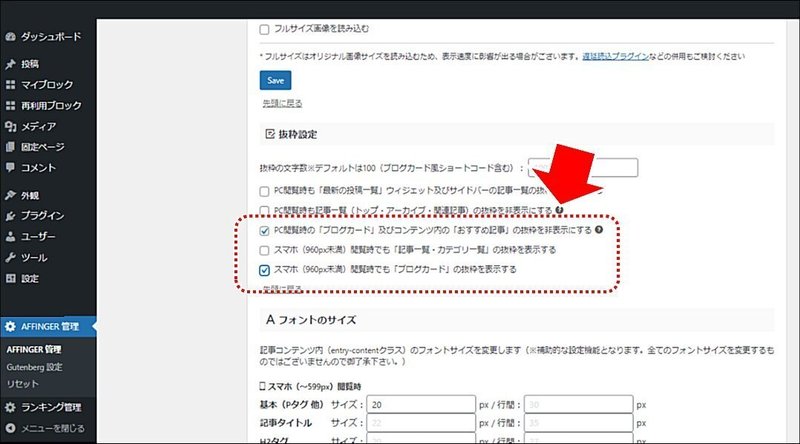
Task: Click the プラグイン plug icon
Action: [10, 216]
